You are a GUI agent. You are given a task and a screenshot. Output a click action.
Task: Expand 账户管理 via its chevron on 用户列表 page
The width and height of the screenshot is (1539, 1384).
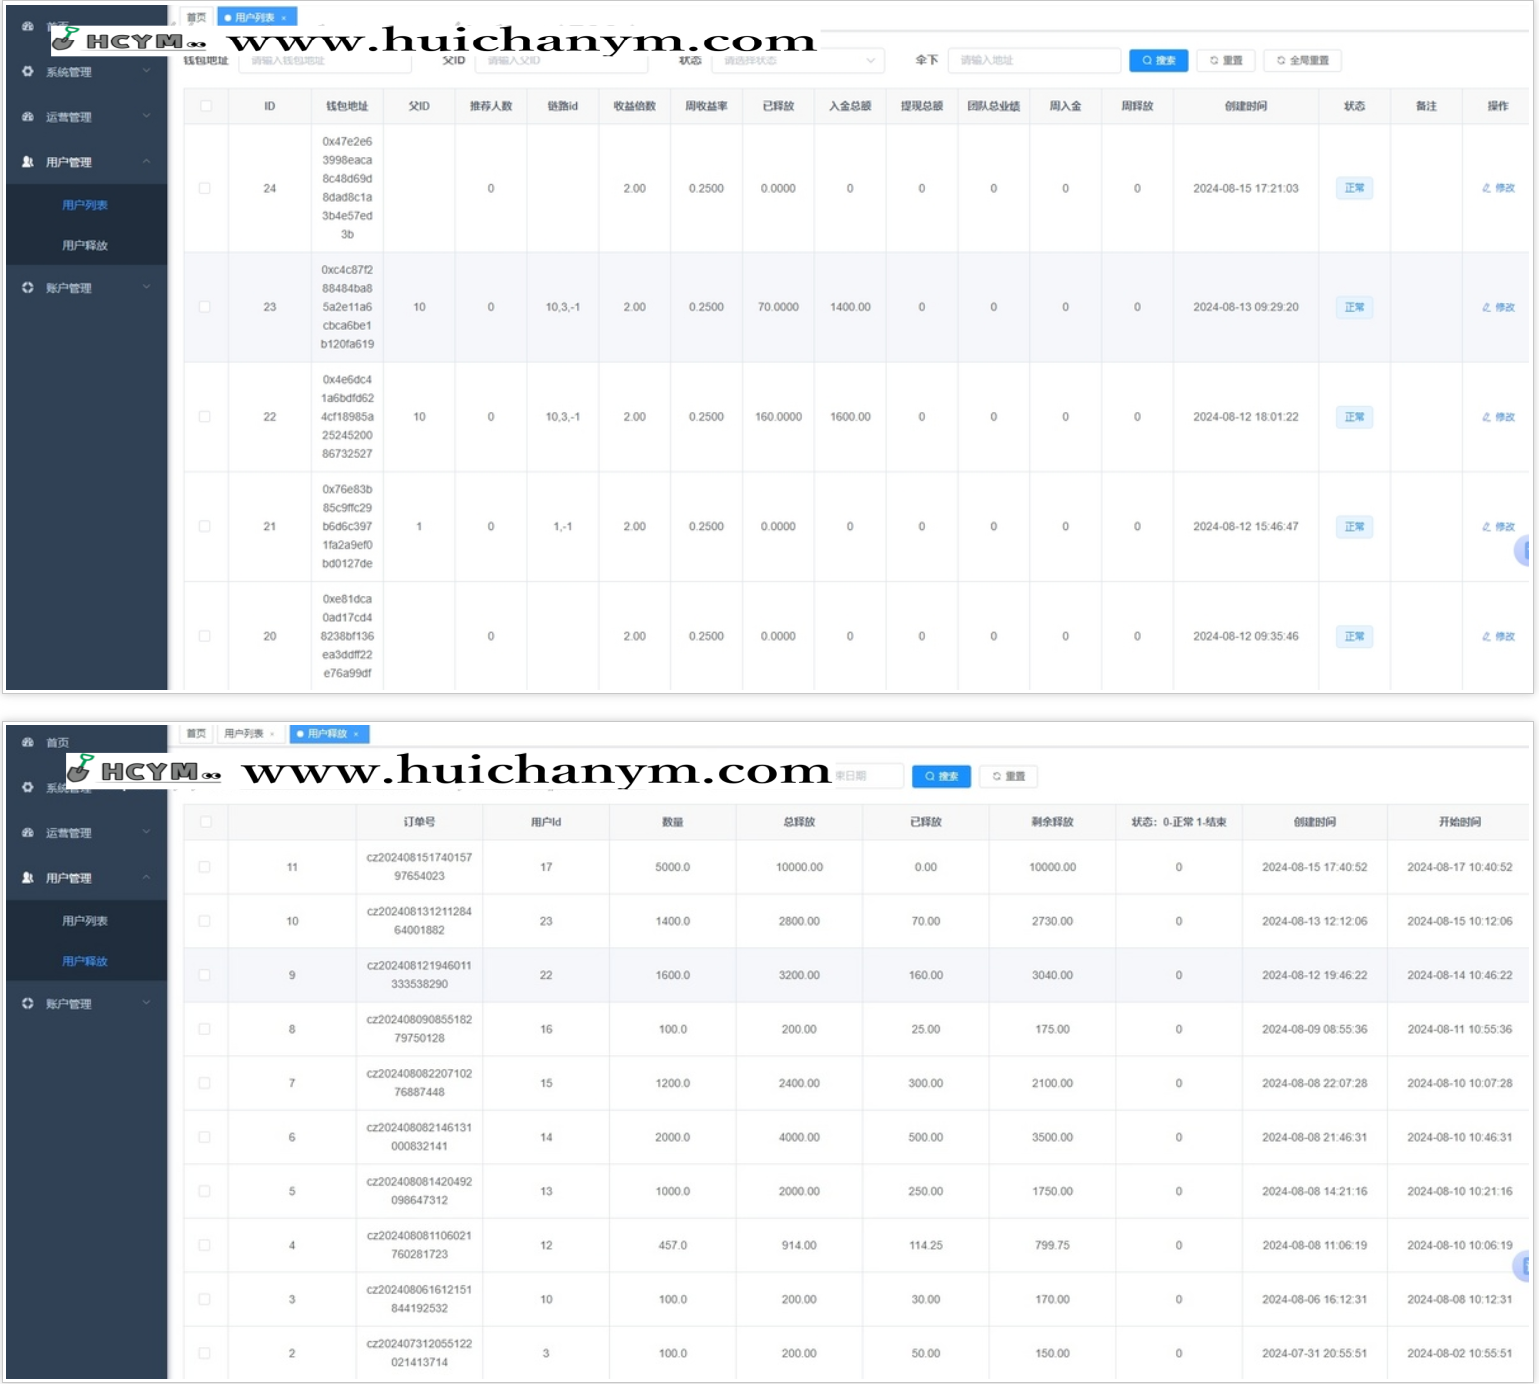tap(147, 287)
